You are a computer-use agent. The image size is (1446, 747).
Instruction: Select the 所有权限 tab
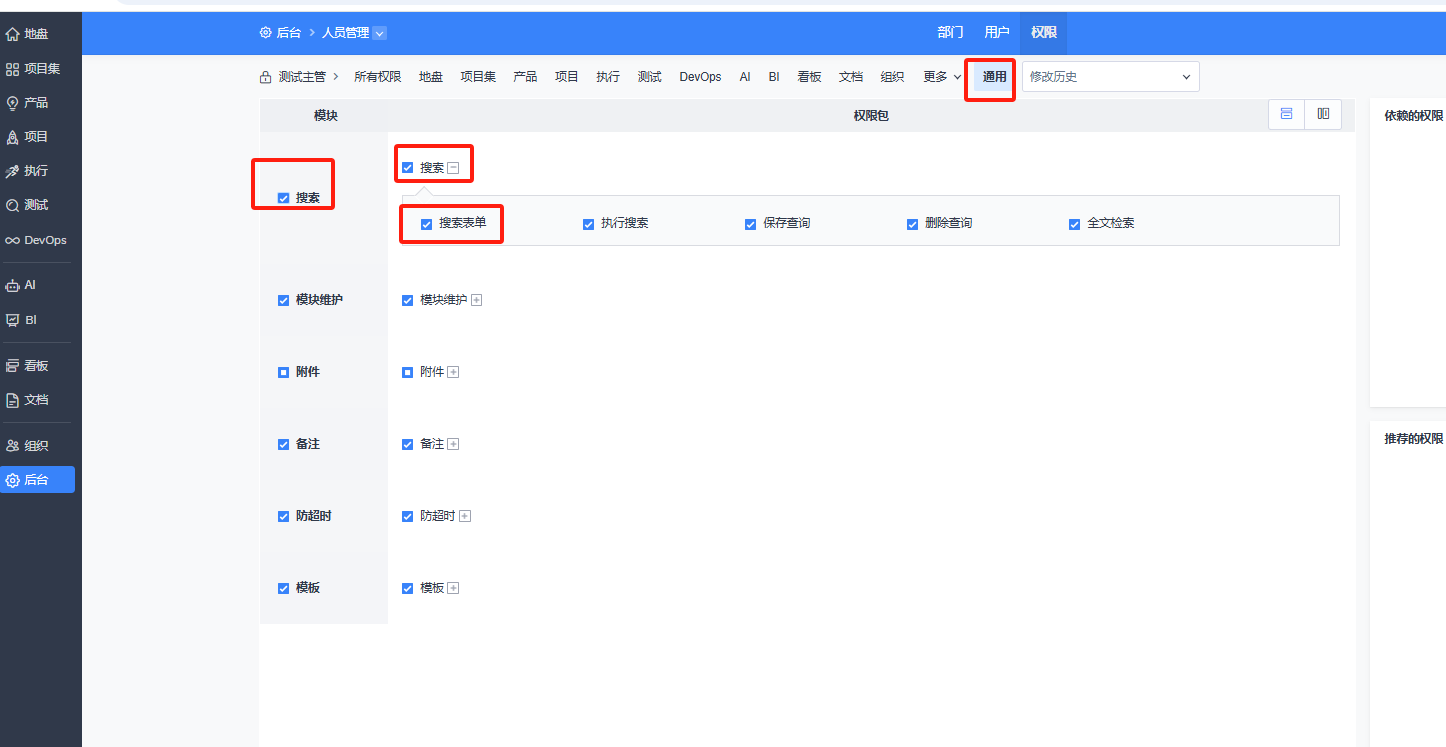pyautogui.click(x=378, y=77)
